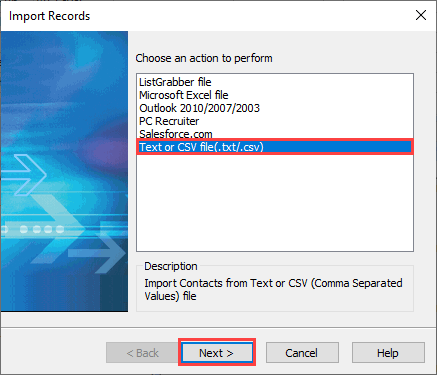The height and width of the screenshot is (375, 437).
Task: Click the solid arrow graphic at the banner bottom
Action: (97, 253)
